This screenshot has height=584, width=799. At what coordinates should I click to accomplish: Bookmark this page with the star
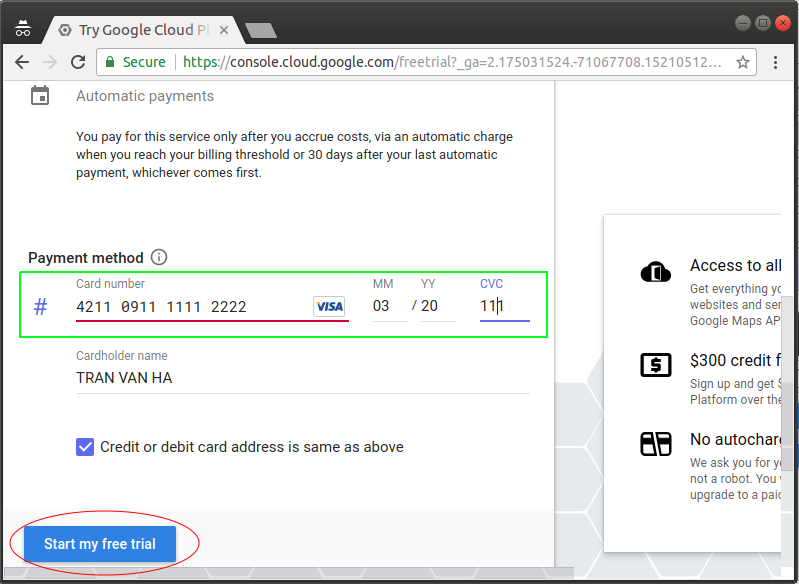coord(743,62)
